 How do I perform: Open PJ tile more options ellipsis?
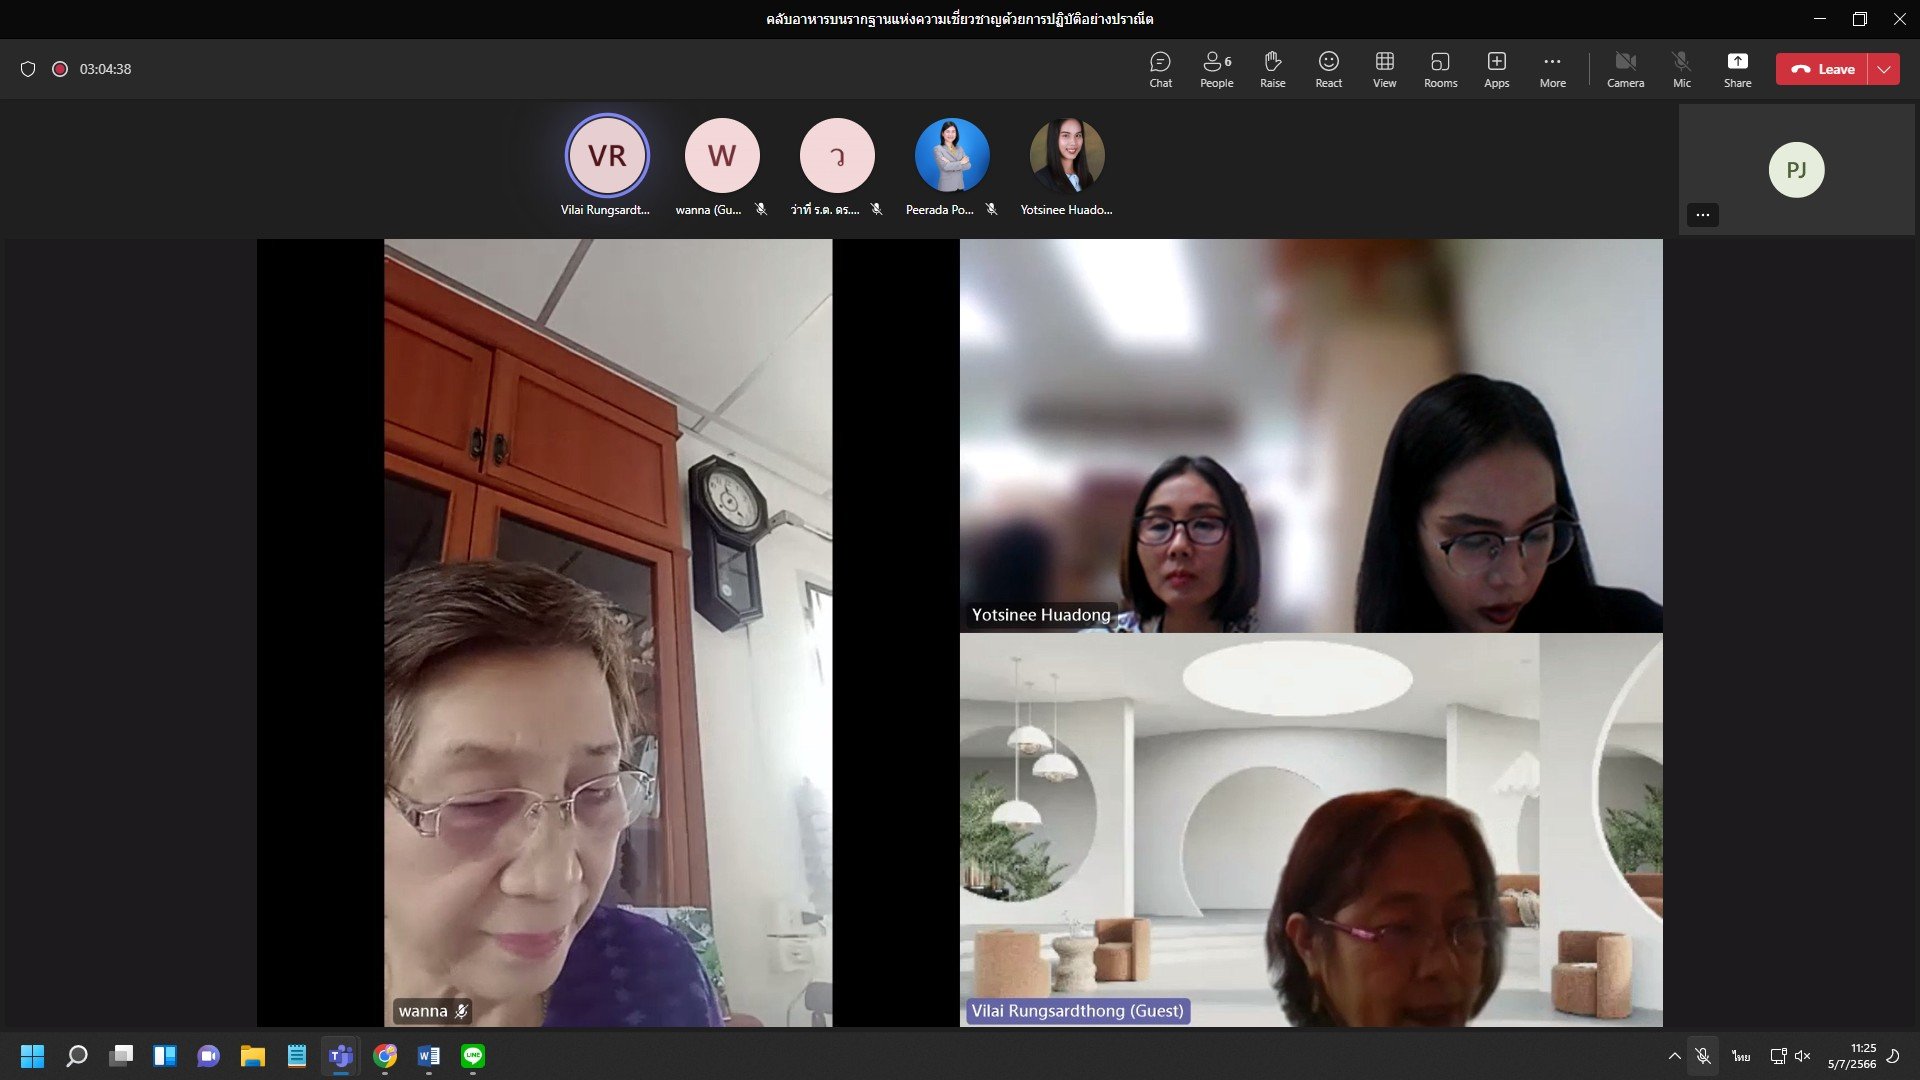[x=1702, y=215]
